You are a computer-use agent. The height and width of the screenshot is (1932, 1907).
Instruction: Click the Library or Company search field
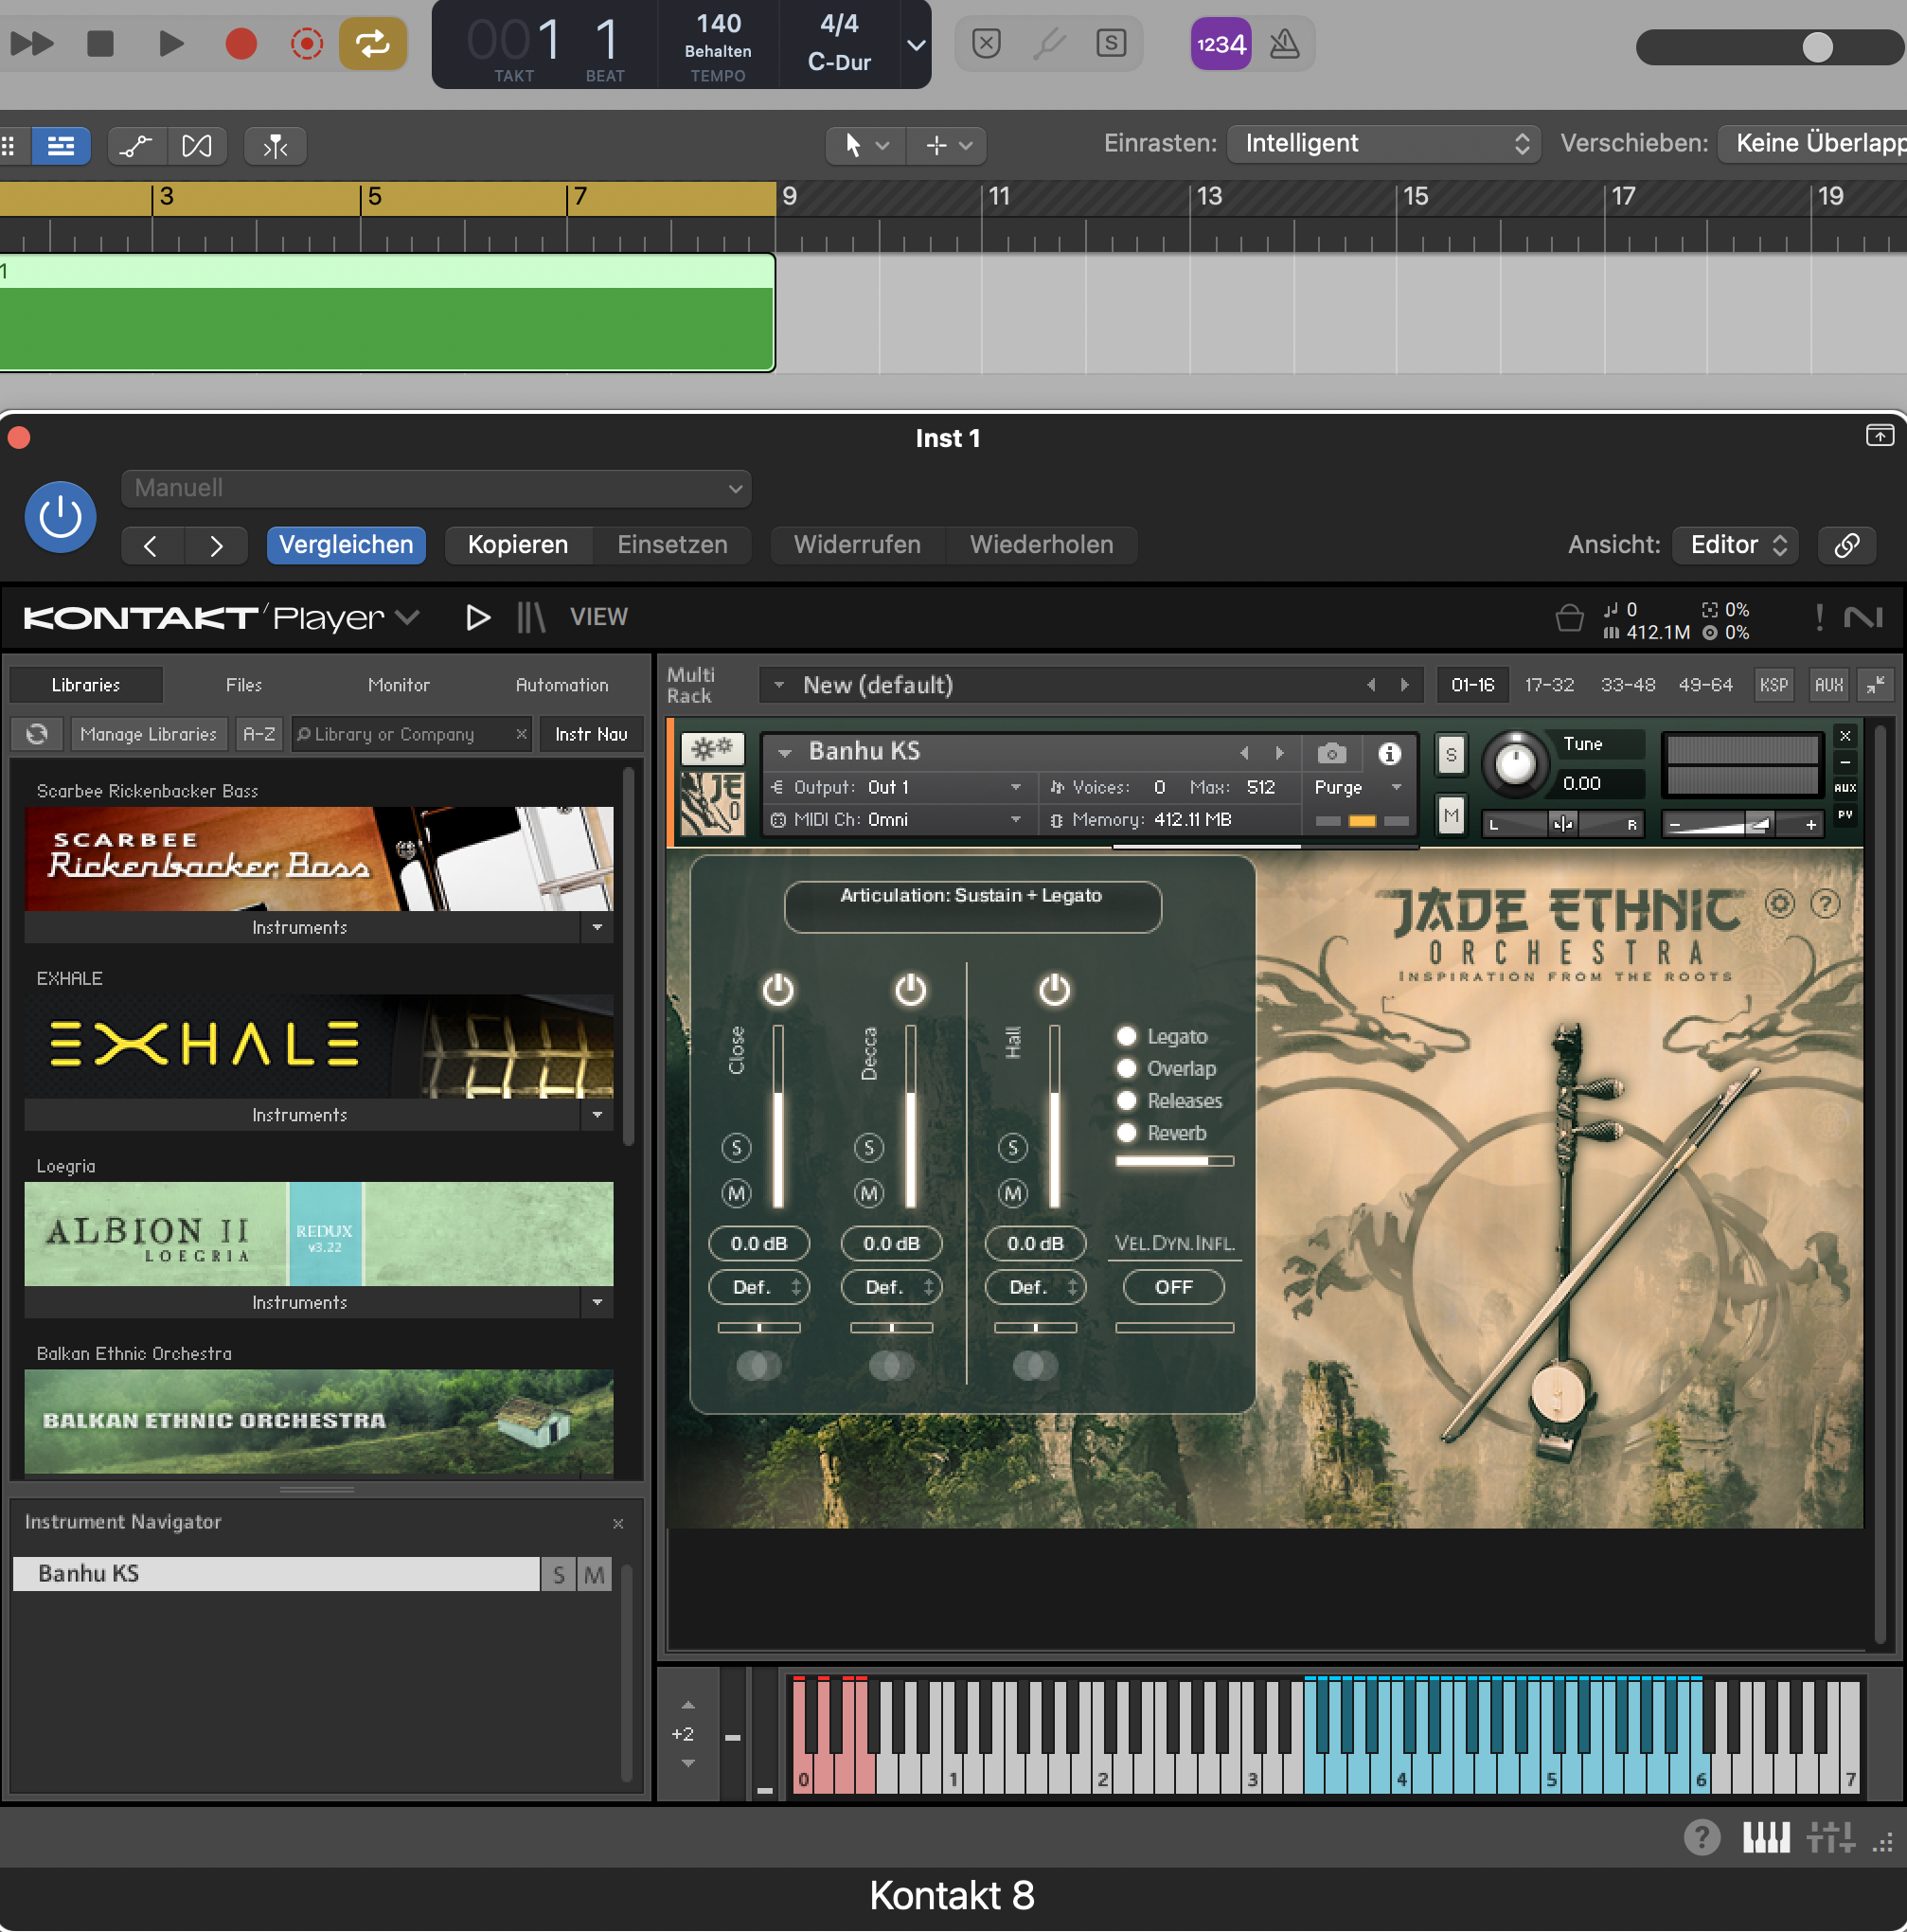pos(412,735)
